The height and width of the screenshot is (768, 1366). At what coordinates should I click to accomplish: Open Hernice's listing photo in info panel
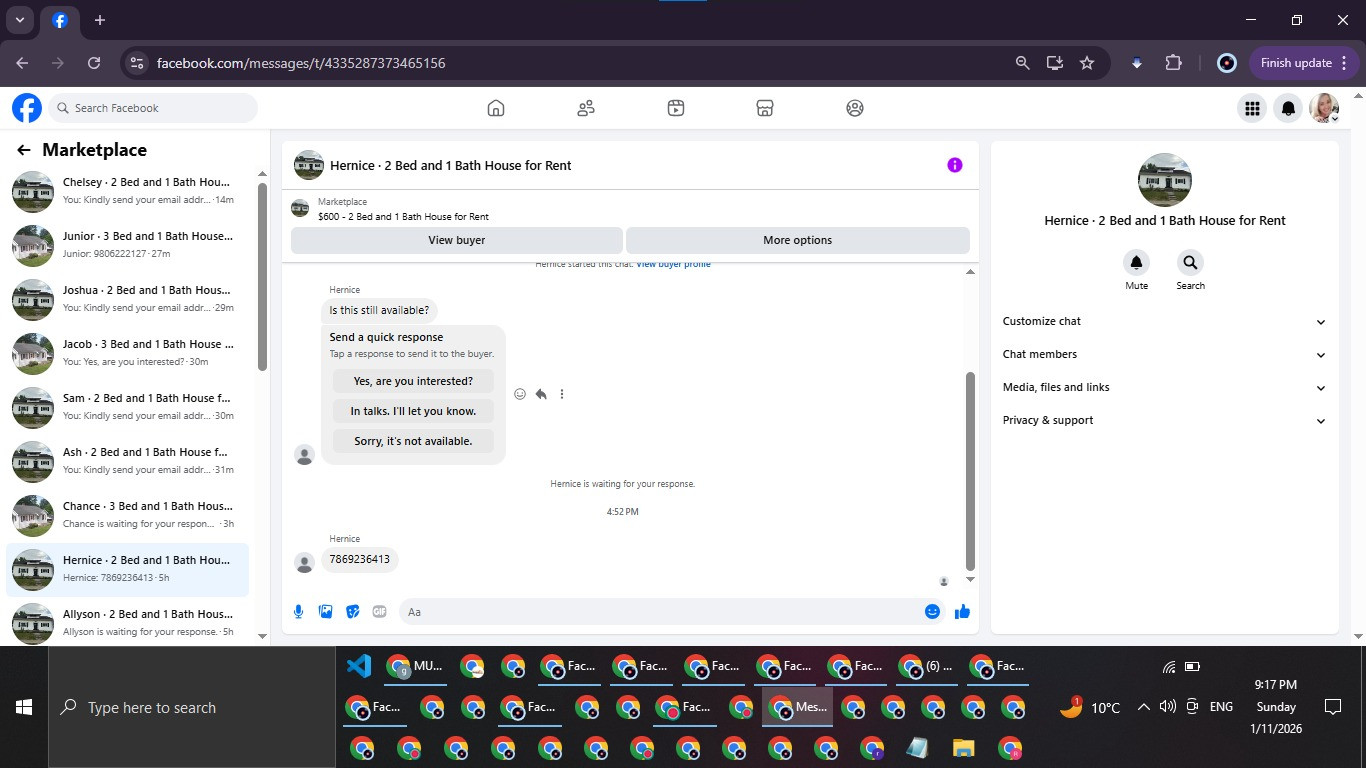(1164, 180)
